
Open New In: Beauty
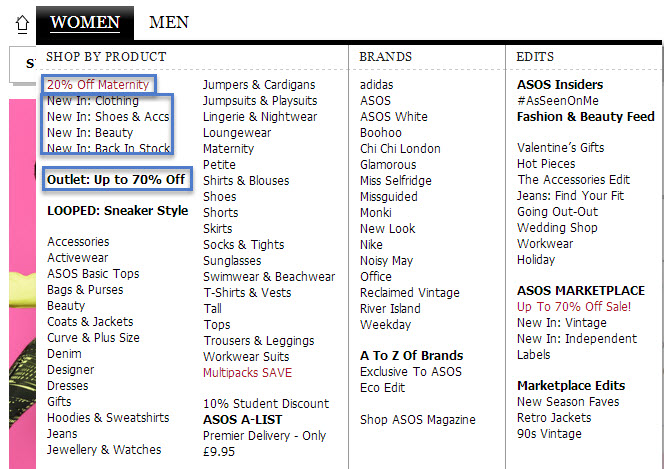[x=90, y=133]
